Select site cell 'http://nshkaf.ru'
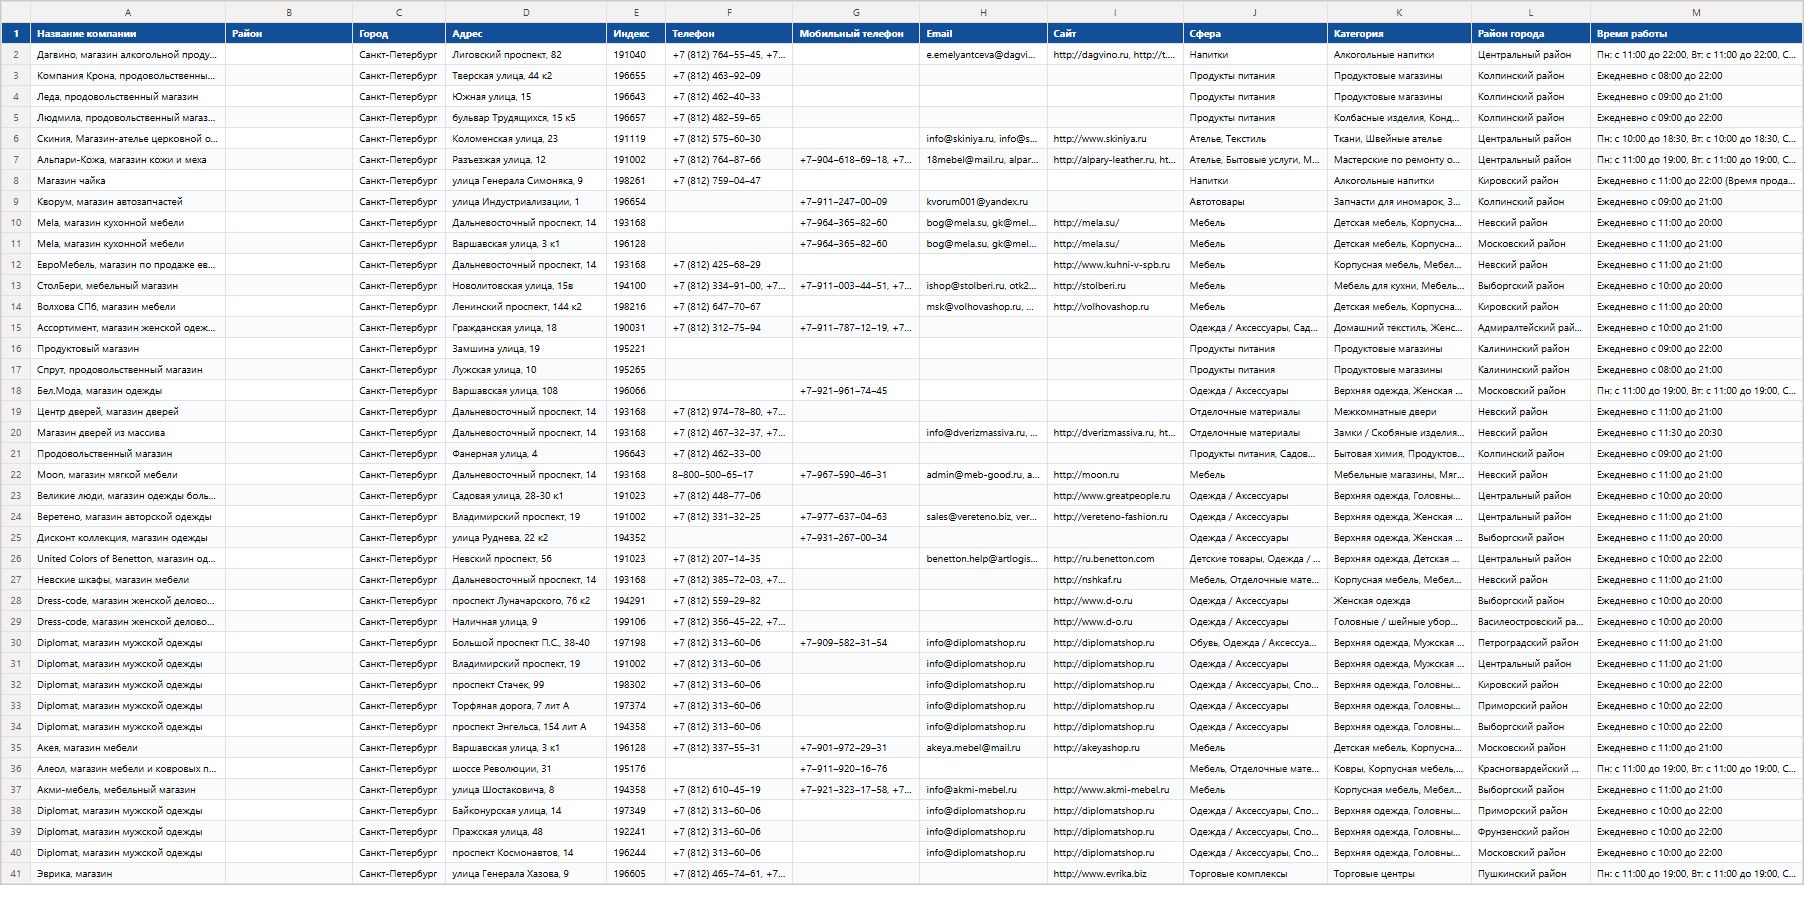 [1115, 580]
